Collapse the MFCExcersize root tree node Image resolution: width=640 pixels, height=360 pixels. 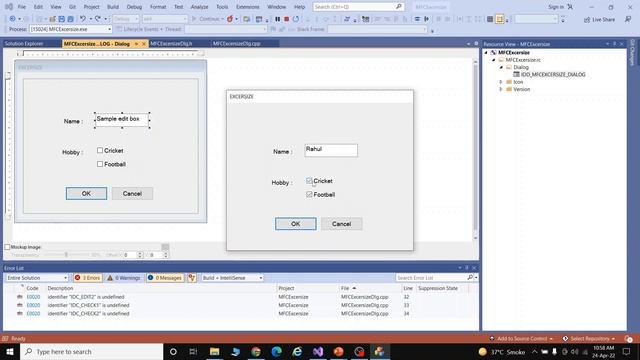click(x=486, y=53)
